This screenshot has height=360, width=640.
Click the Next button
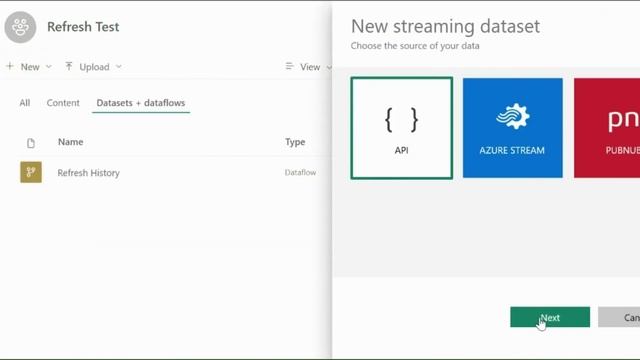550,317
